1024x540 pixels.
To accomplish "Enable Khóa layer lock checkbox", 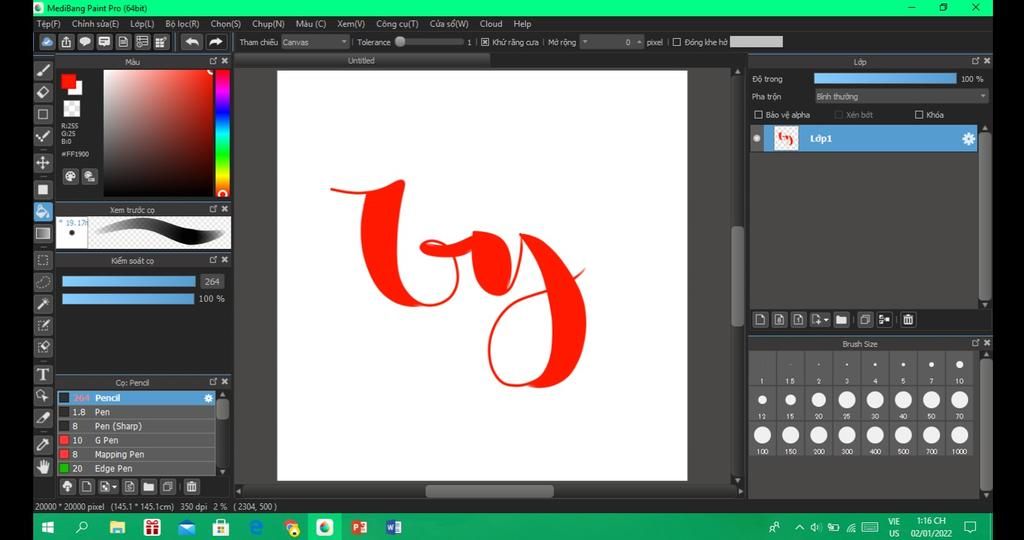I will click(x=919, y=114).
